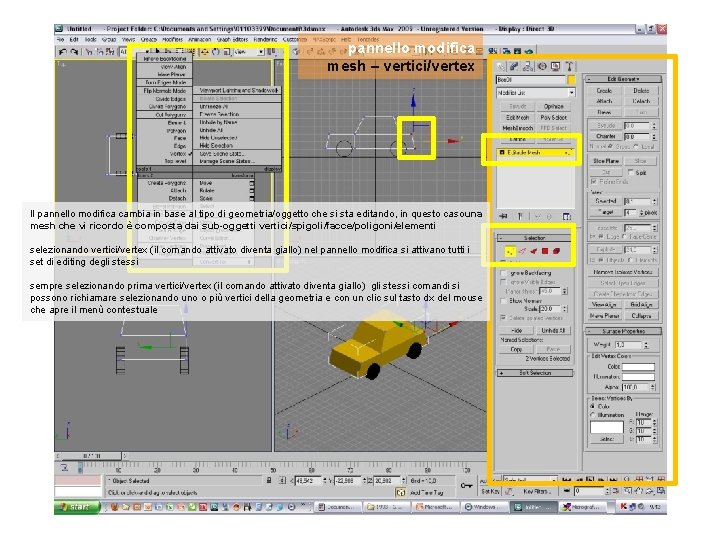Toggle Show Normals checkbox
Screen dimensions: 720x540
click(x=504, y=301)
